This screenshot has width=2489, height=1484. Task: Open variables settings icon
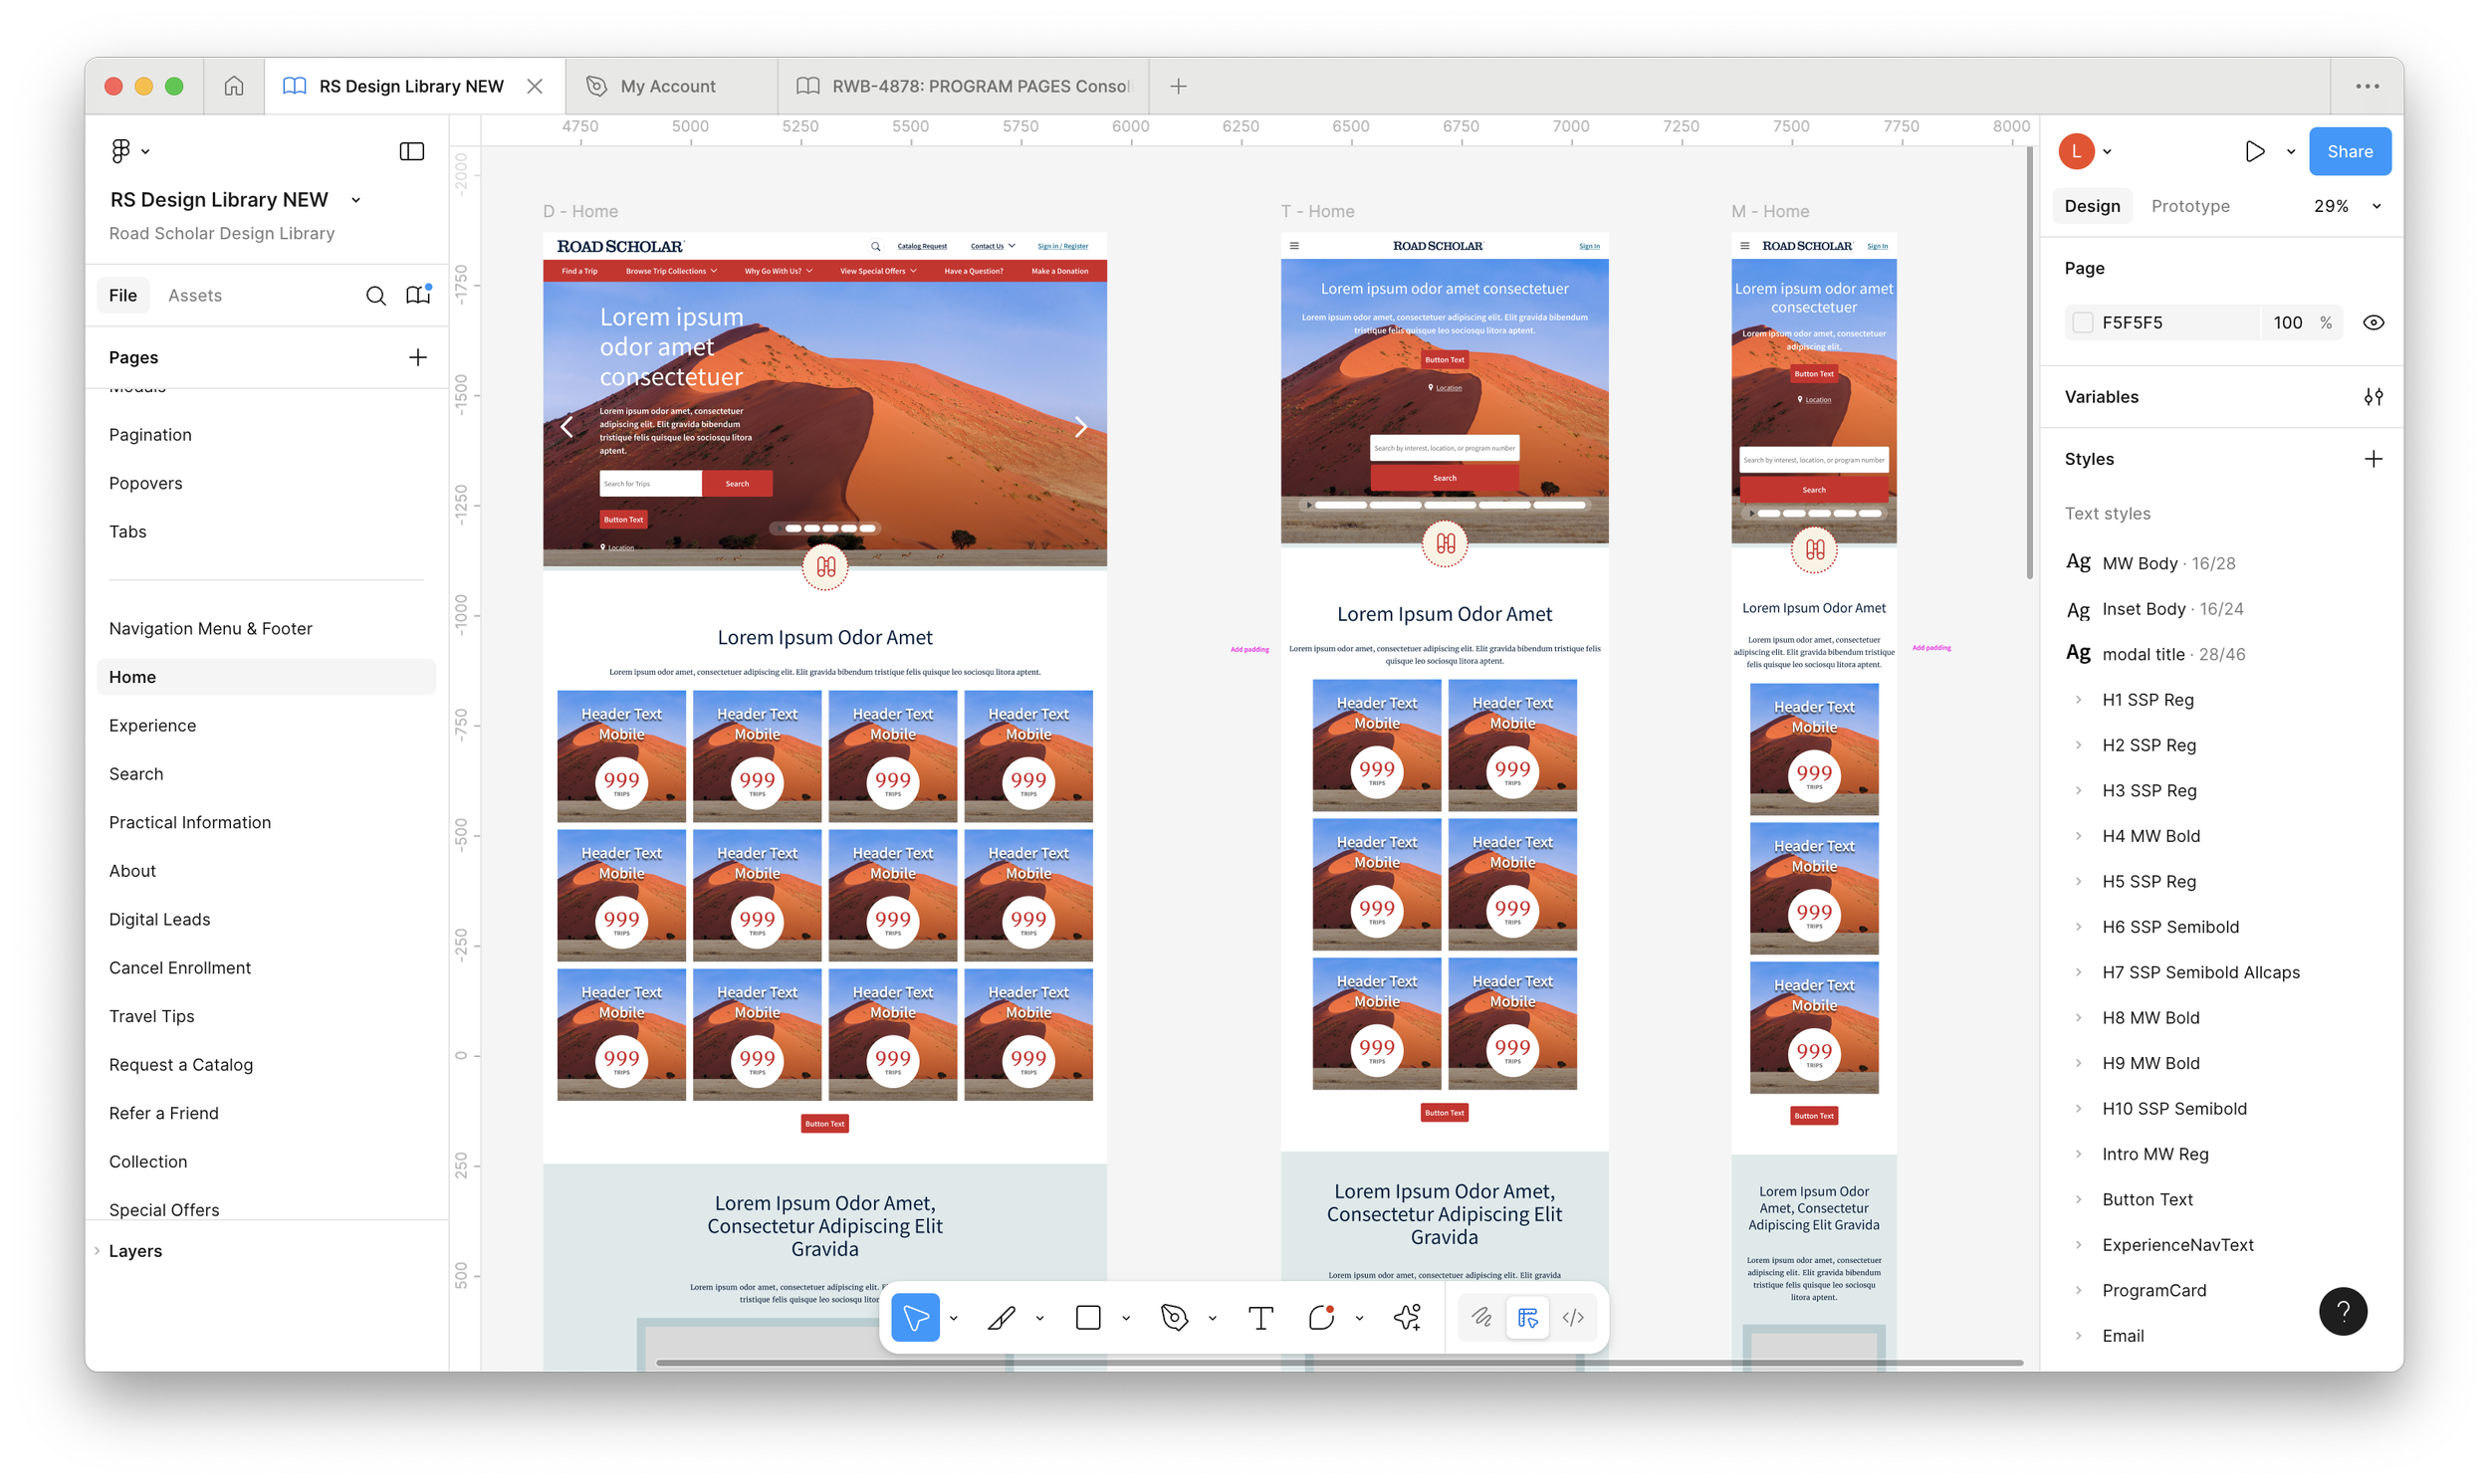pos(2373,397)
